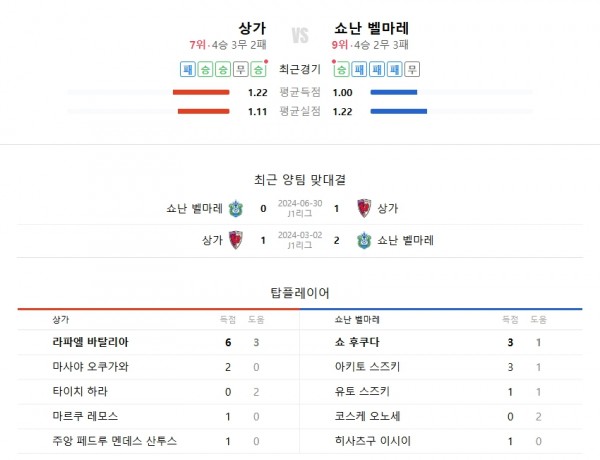Click Sagan crest in 2024-03-02 match row
The image size is (600, 460).
click(x=236, y=240)
